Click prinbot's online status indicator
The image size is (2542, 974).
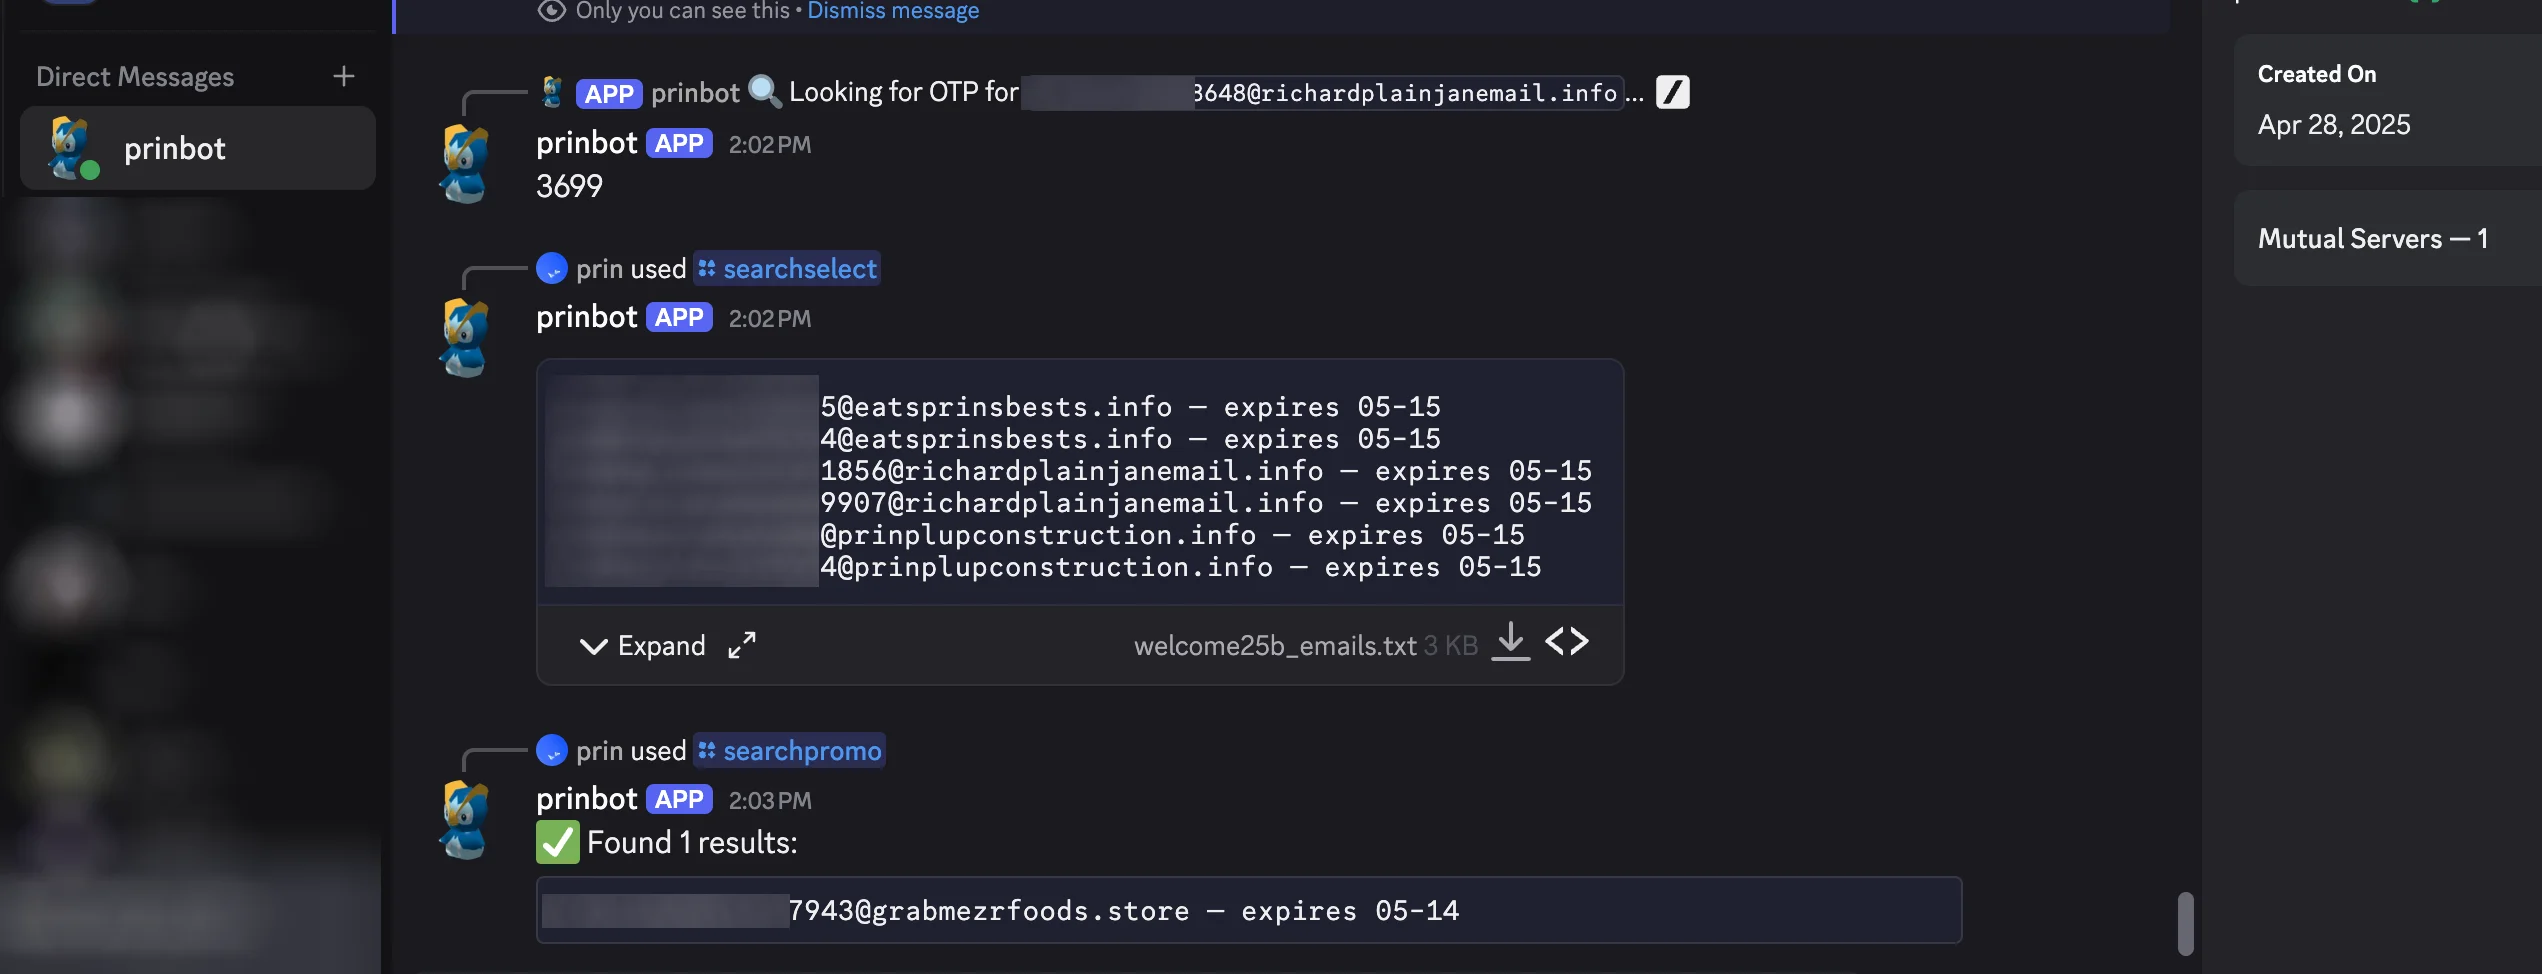(x=92, y=170)
